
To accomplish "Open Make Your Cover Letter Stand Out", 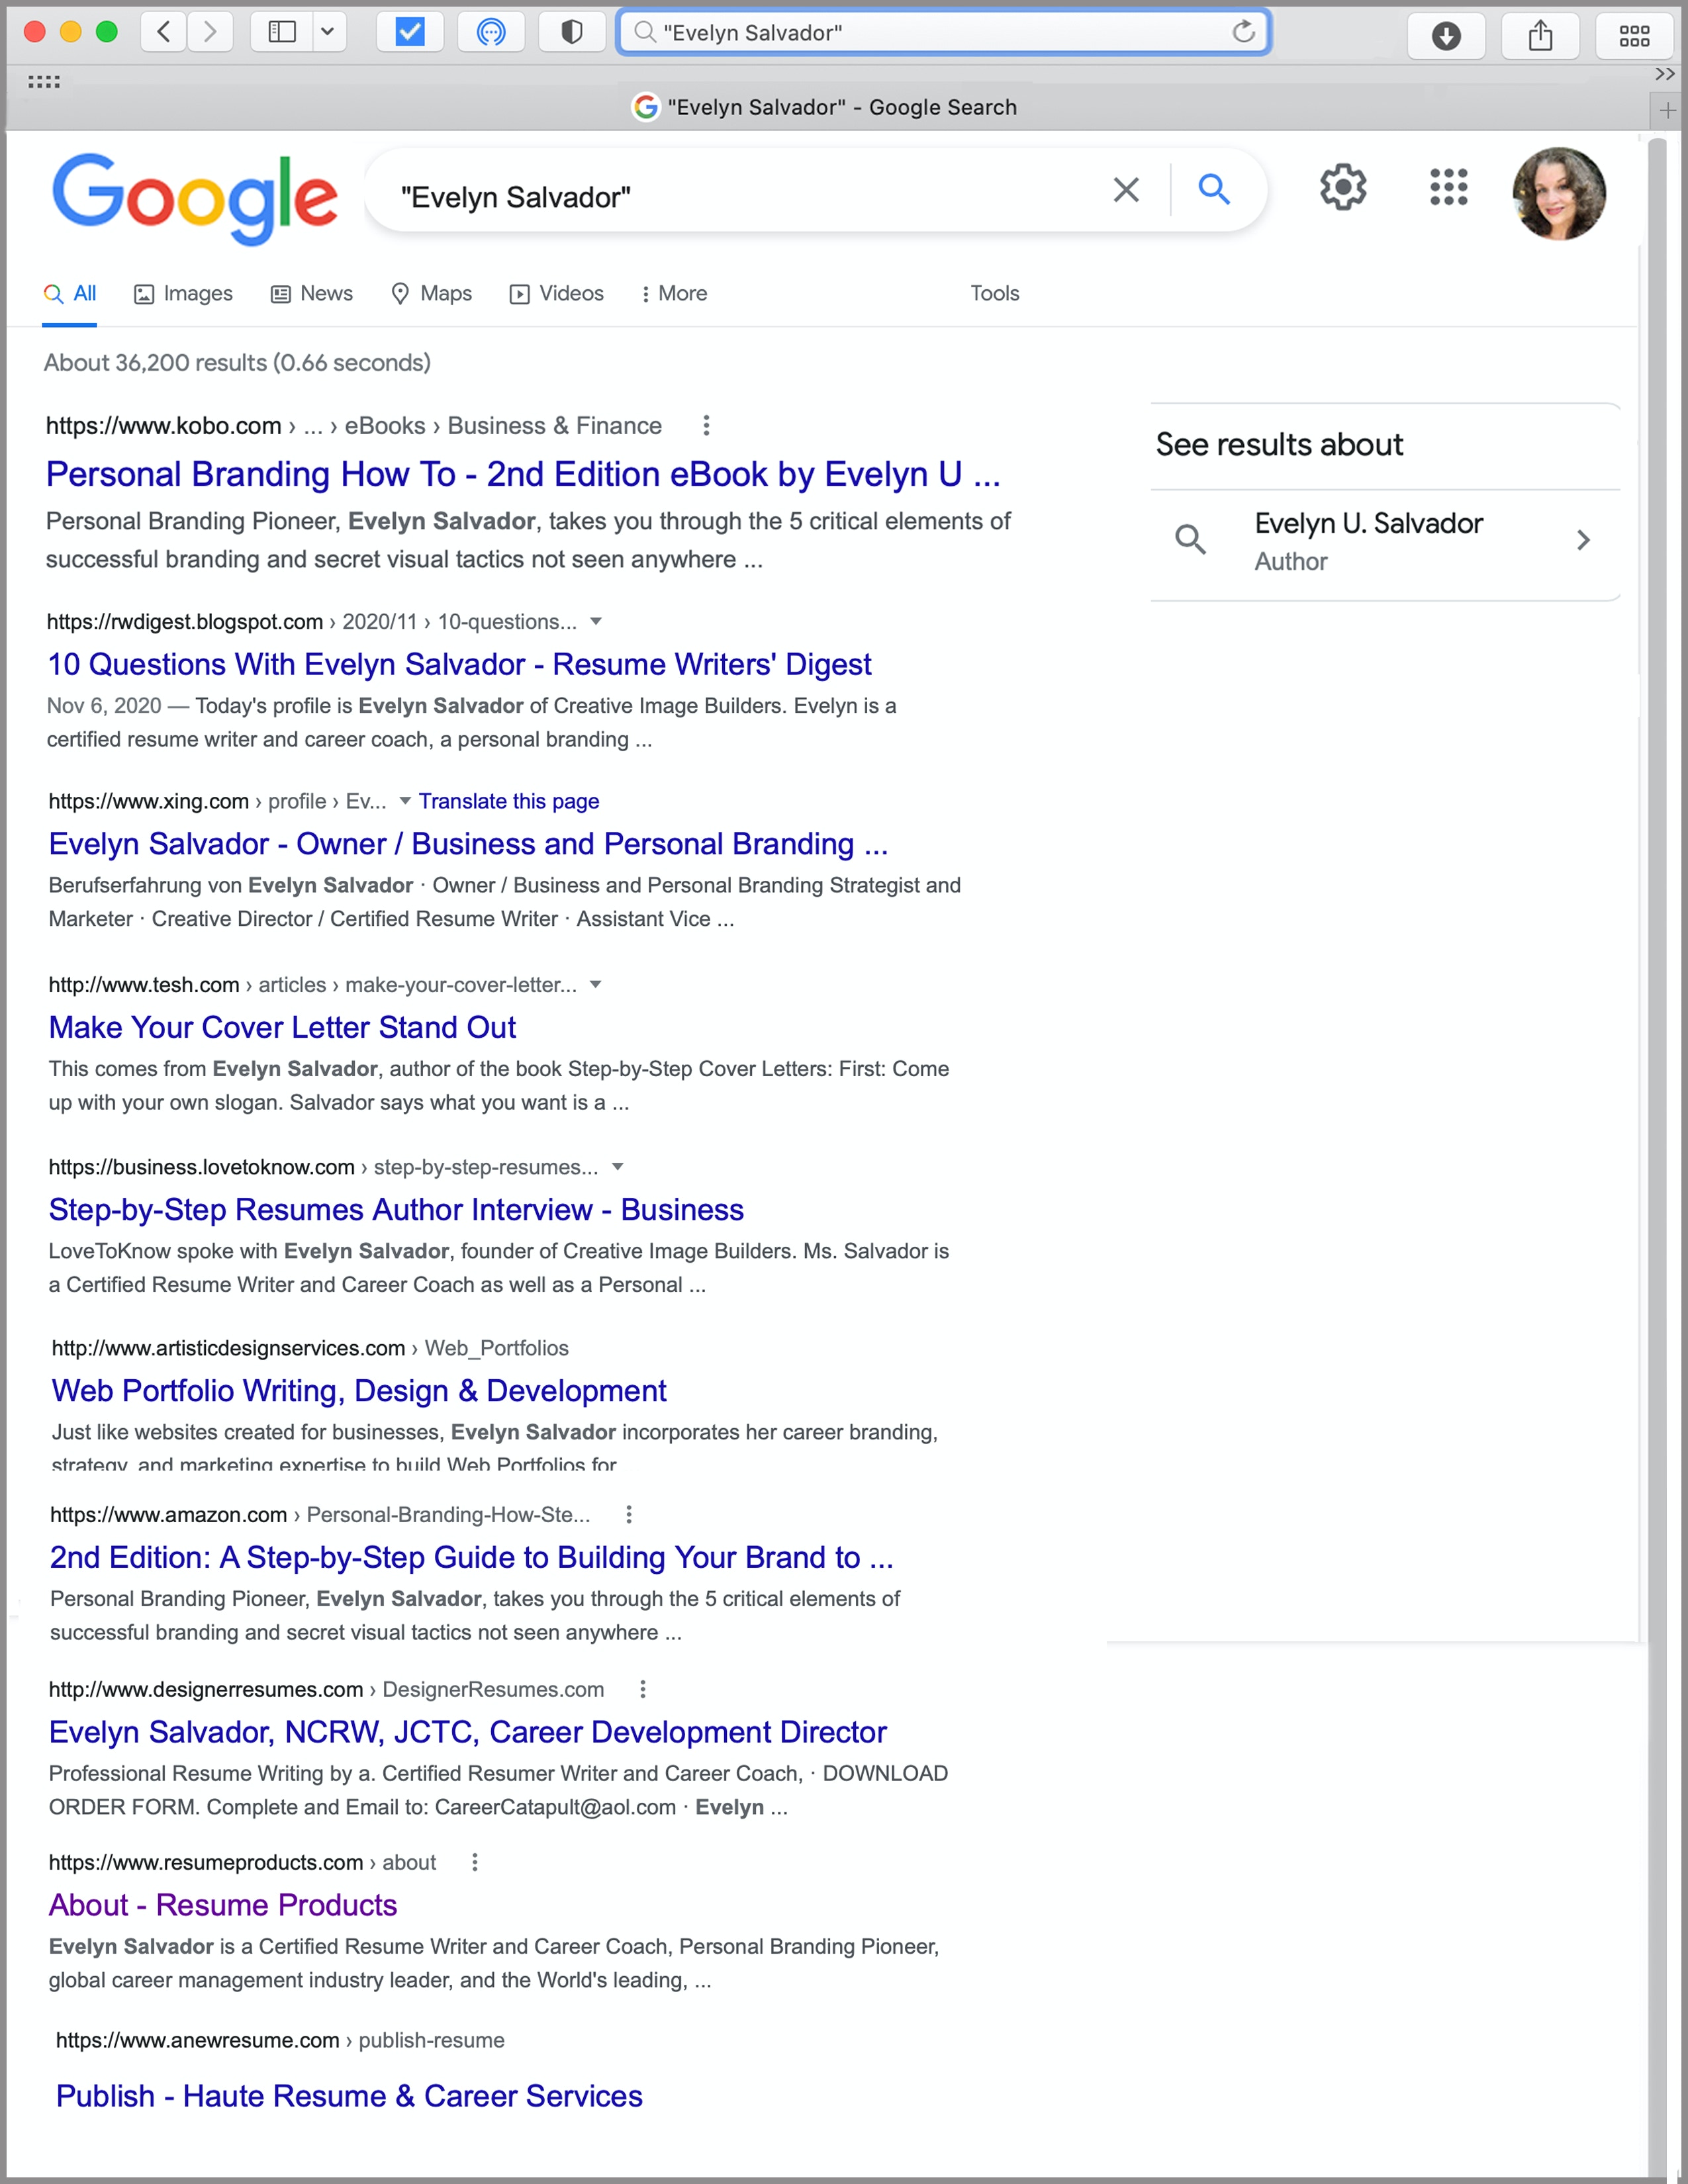I will tap(283, 1028).
